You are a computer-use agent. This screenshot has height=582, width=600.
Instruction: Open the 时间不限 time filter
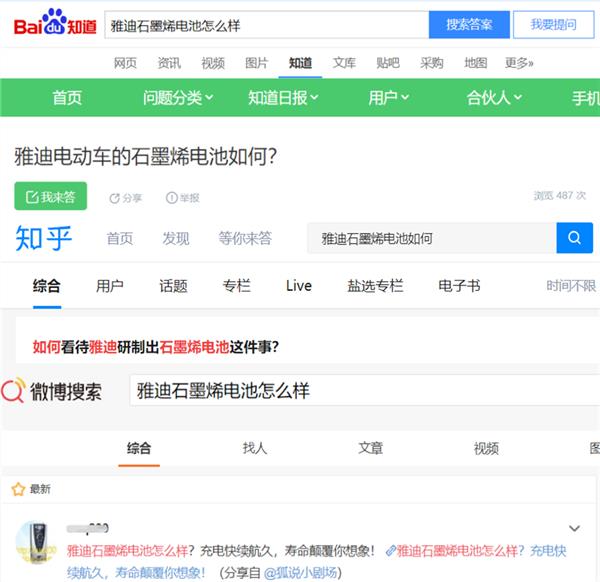coord(571,286)
